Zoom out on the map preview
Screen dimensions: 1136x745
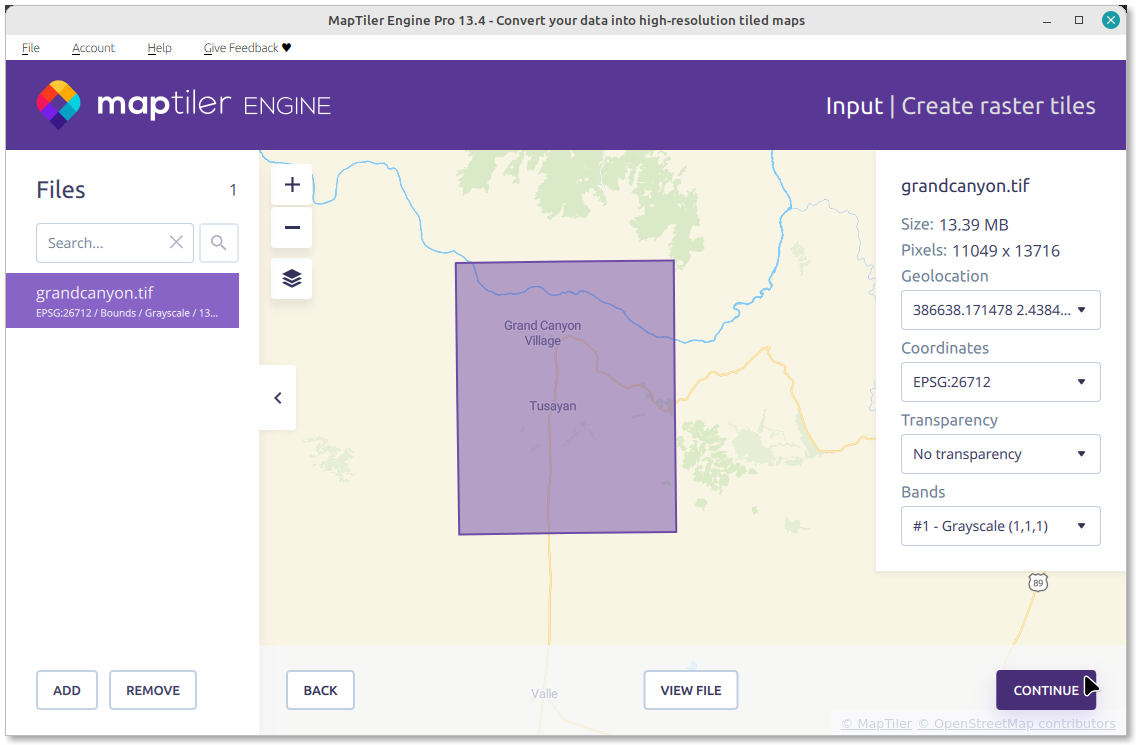click(x=292, y=228)
